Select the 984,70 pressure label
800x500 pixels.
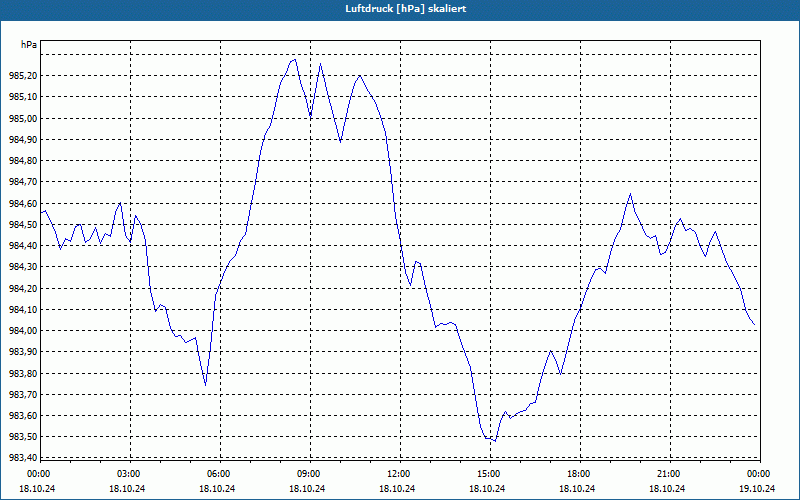(23, 182)
